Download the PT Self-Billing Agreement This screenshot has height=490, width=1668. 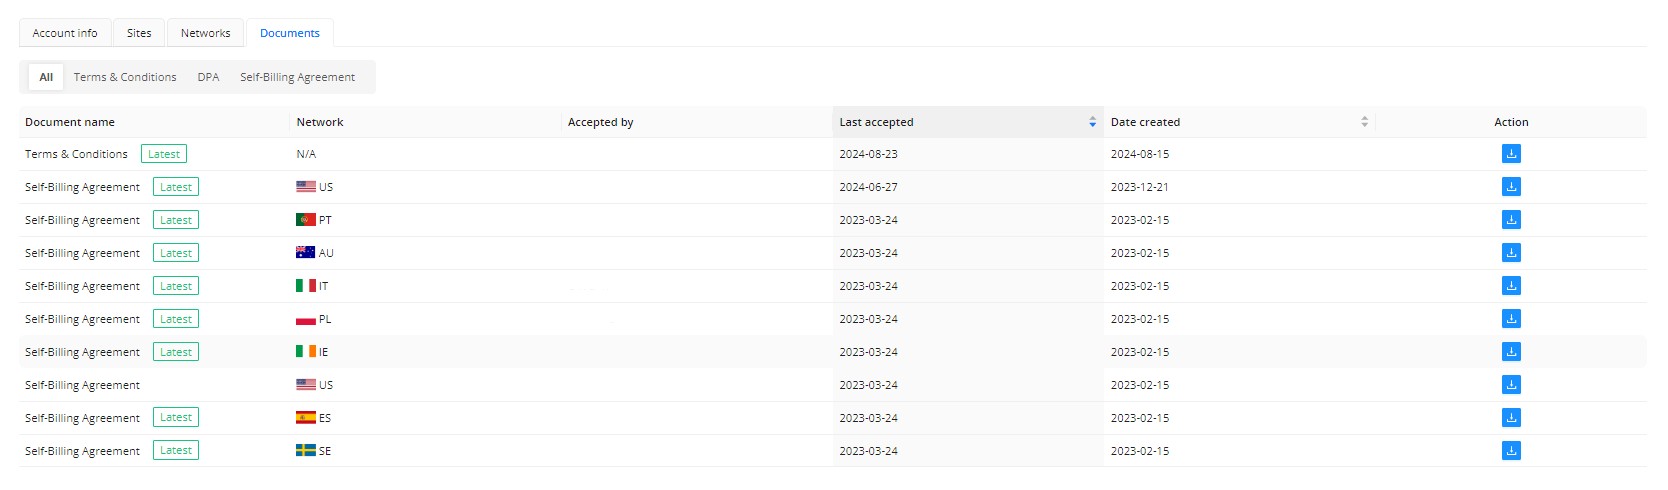1510,220
